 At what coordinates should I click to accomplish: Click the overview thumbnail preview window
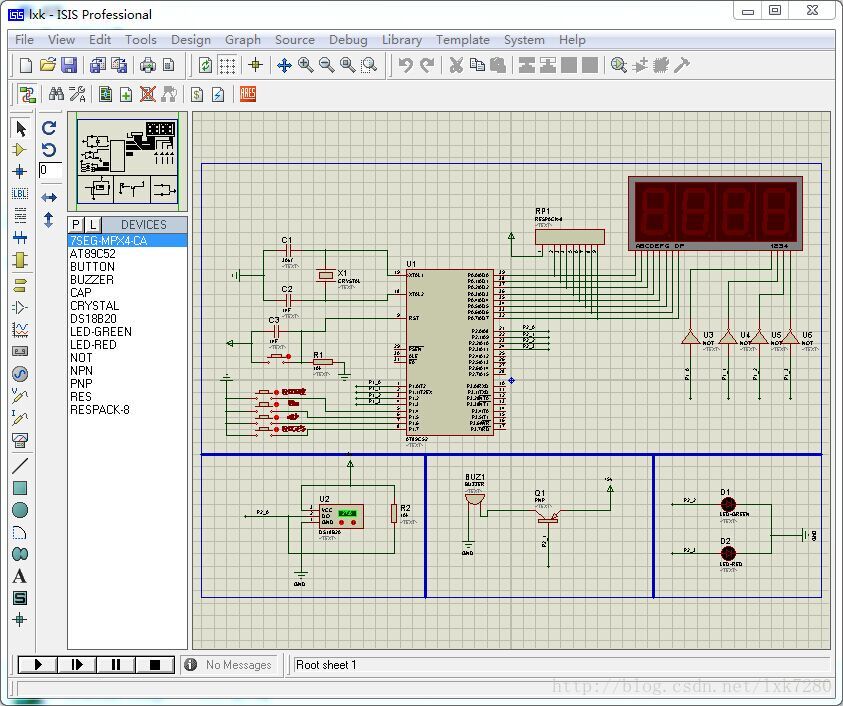(x=127, y=161)
